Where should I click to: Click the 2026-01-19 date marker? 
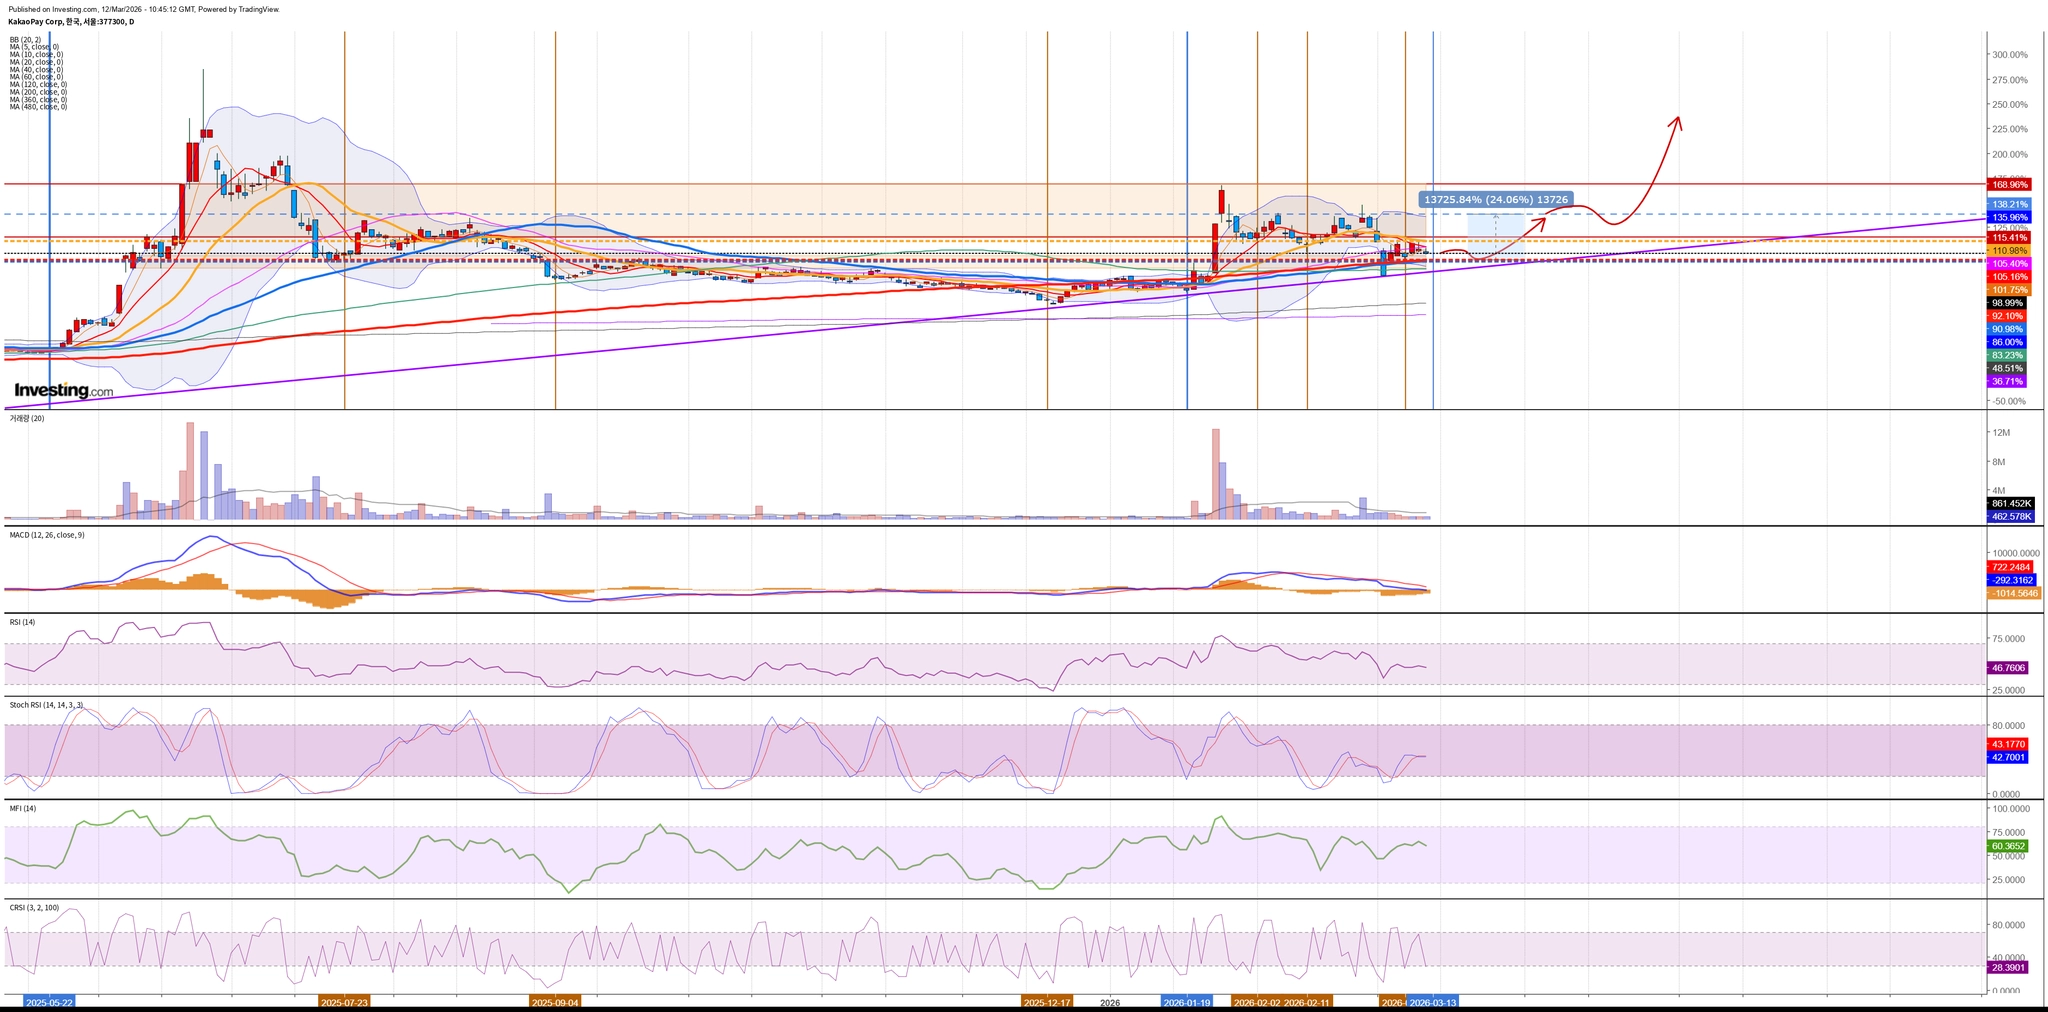point(1187,1002)
